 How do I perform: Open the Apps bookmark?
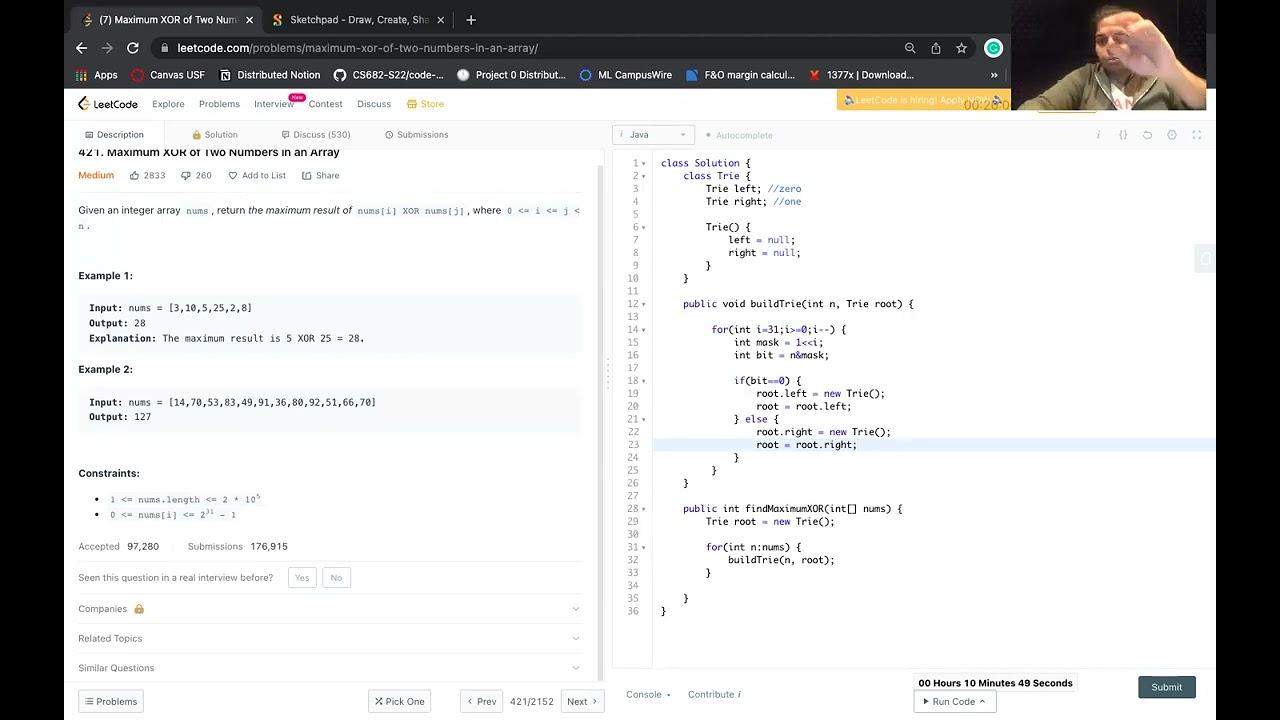[97, 75]
